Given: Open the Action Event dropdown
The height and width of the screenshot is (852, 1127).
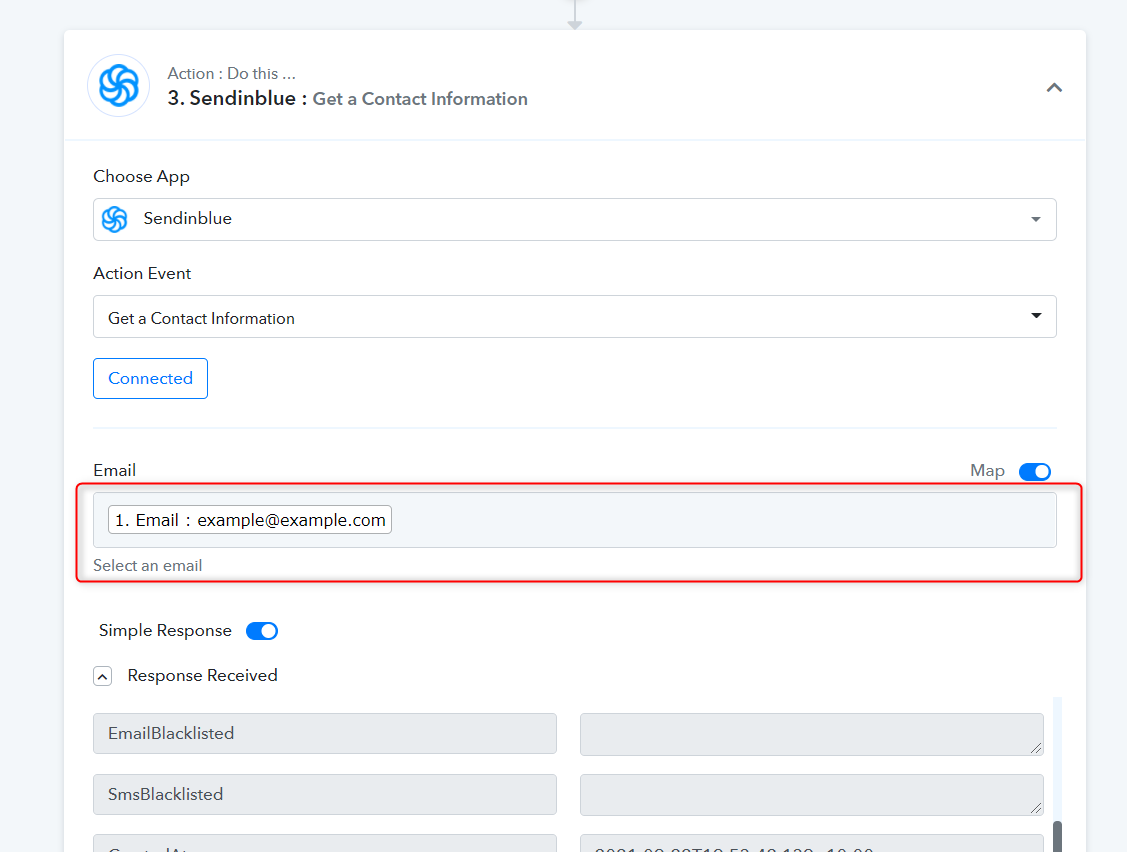Looking at the screenshot, I should coord(574,316).
